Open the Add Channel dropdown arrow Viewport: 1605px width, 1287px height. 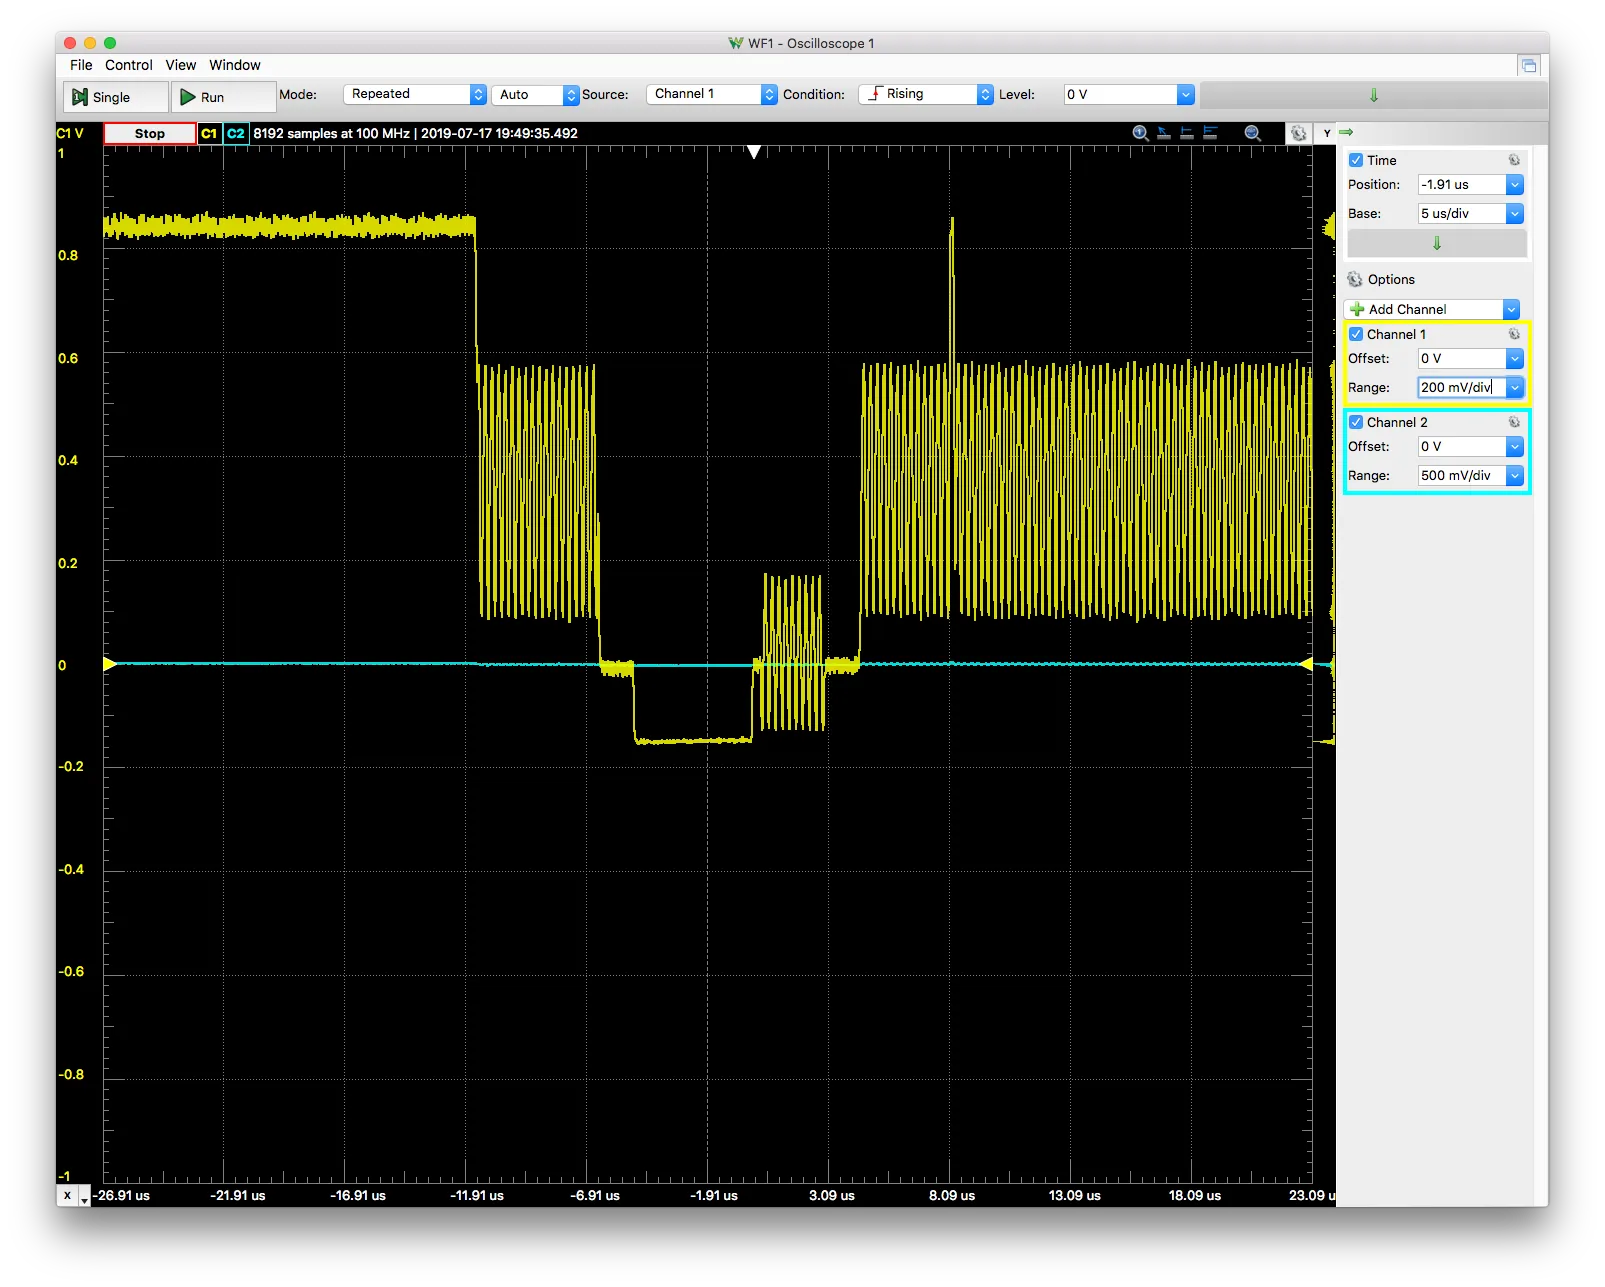[1511, 310]
